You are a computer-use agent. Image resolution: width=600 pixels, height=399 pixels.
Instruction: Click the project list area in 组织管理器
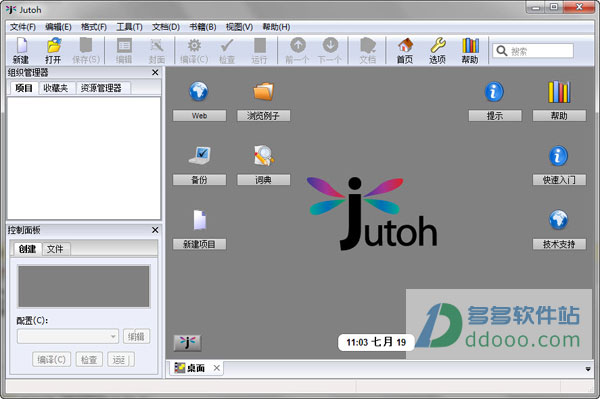(x=84, y=158)
